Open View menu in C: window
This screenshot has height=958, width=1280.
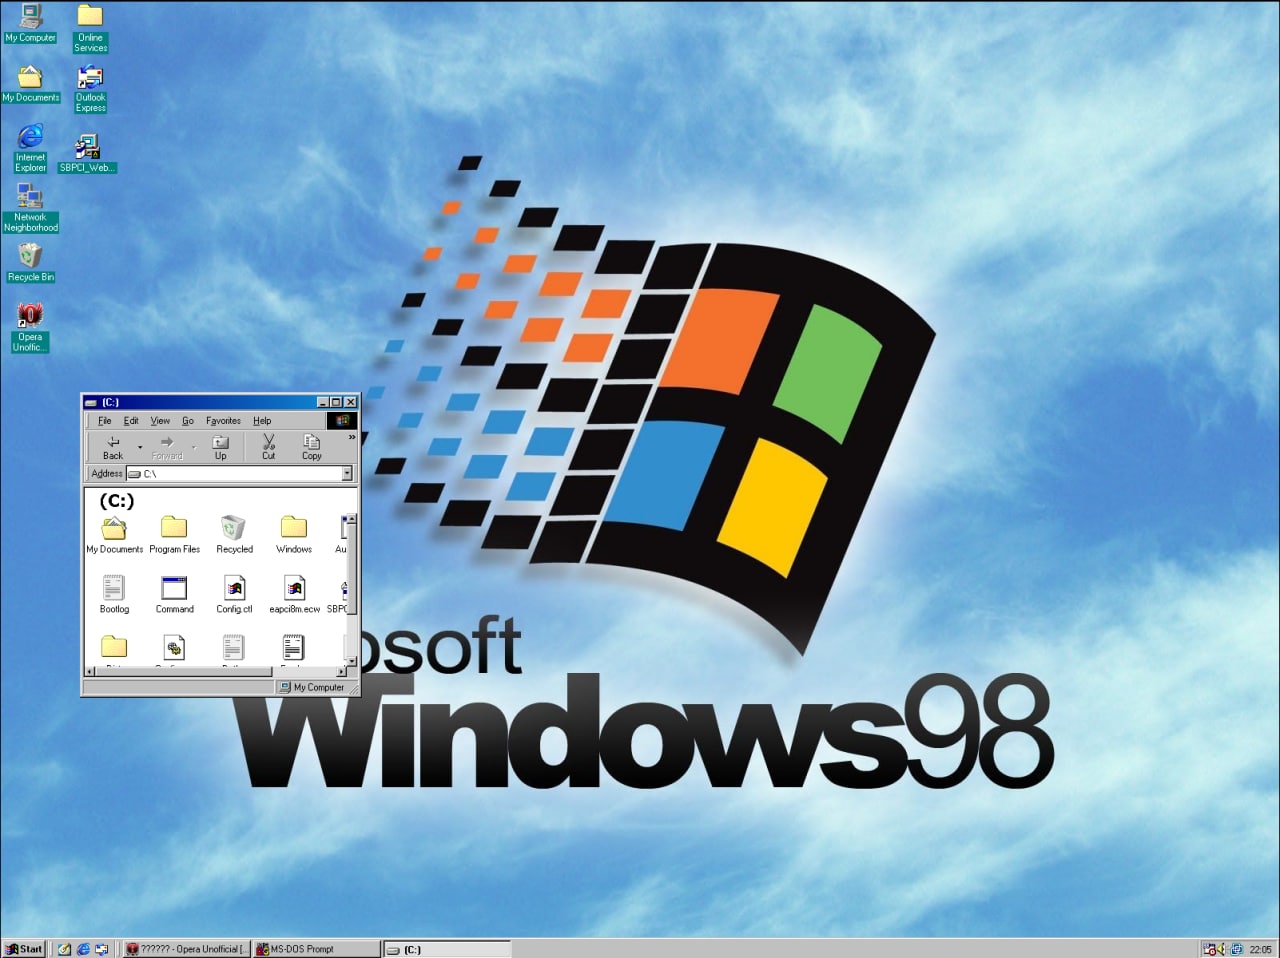click(160, 421)
